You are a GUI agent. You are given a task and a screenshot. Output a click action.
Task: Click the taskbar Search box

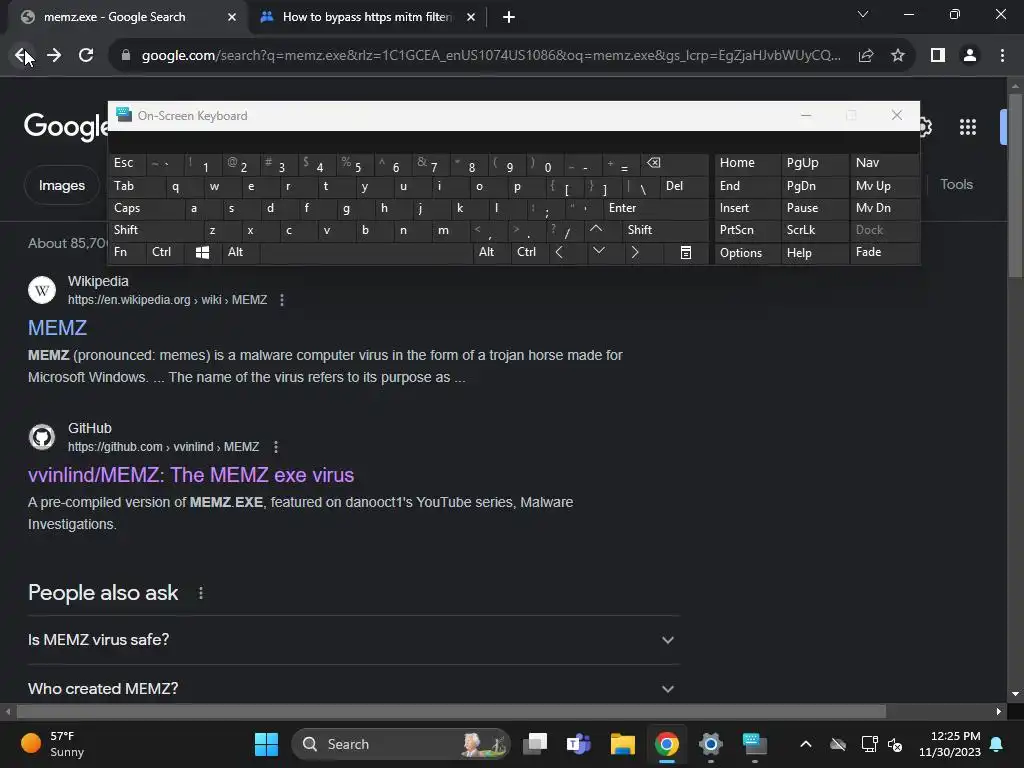(x=400, y=744)
